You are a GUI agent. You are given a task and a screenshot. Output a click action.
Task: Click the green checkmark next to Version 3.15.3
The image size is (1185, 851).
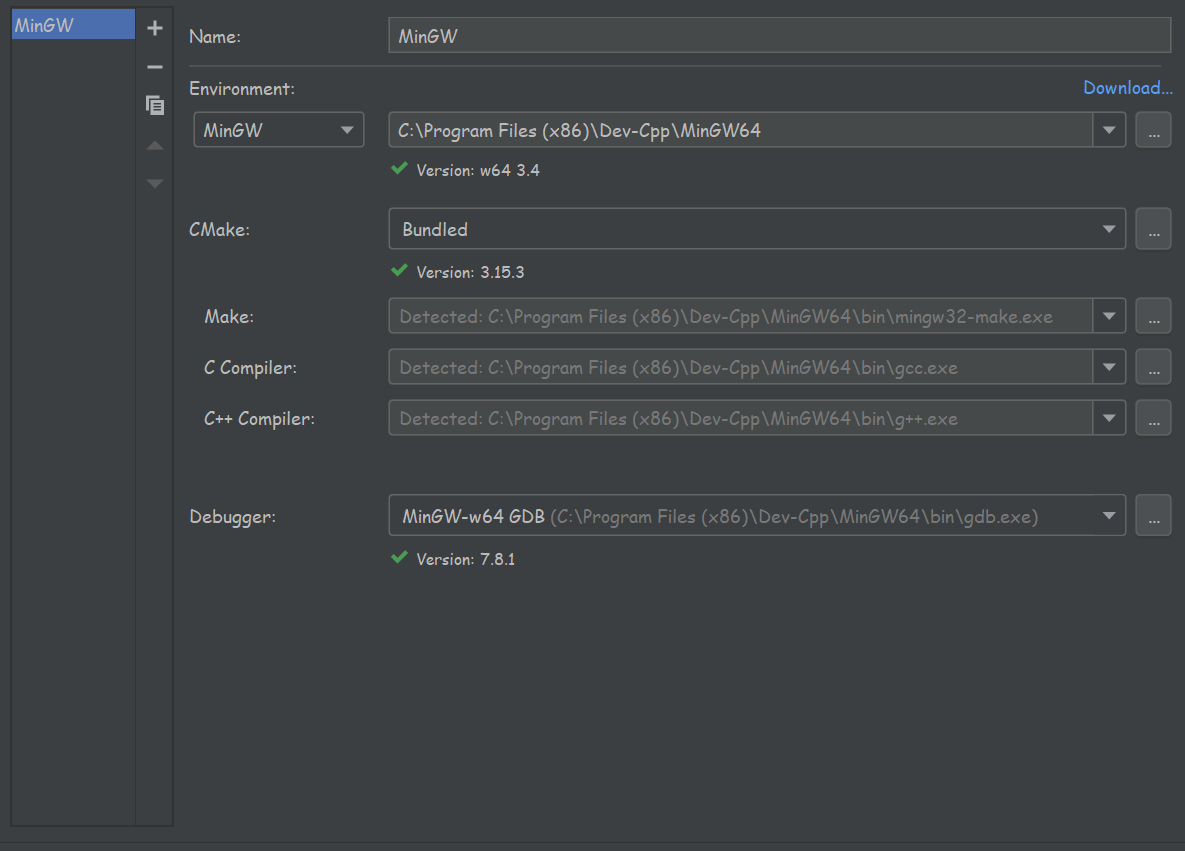point(399,271)
